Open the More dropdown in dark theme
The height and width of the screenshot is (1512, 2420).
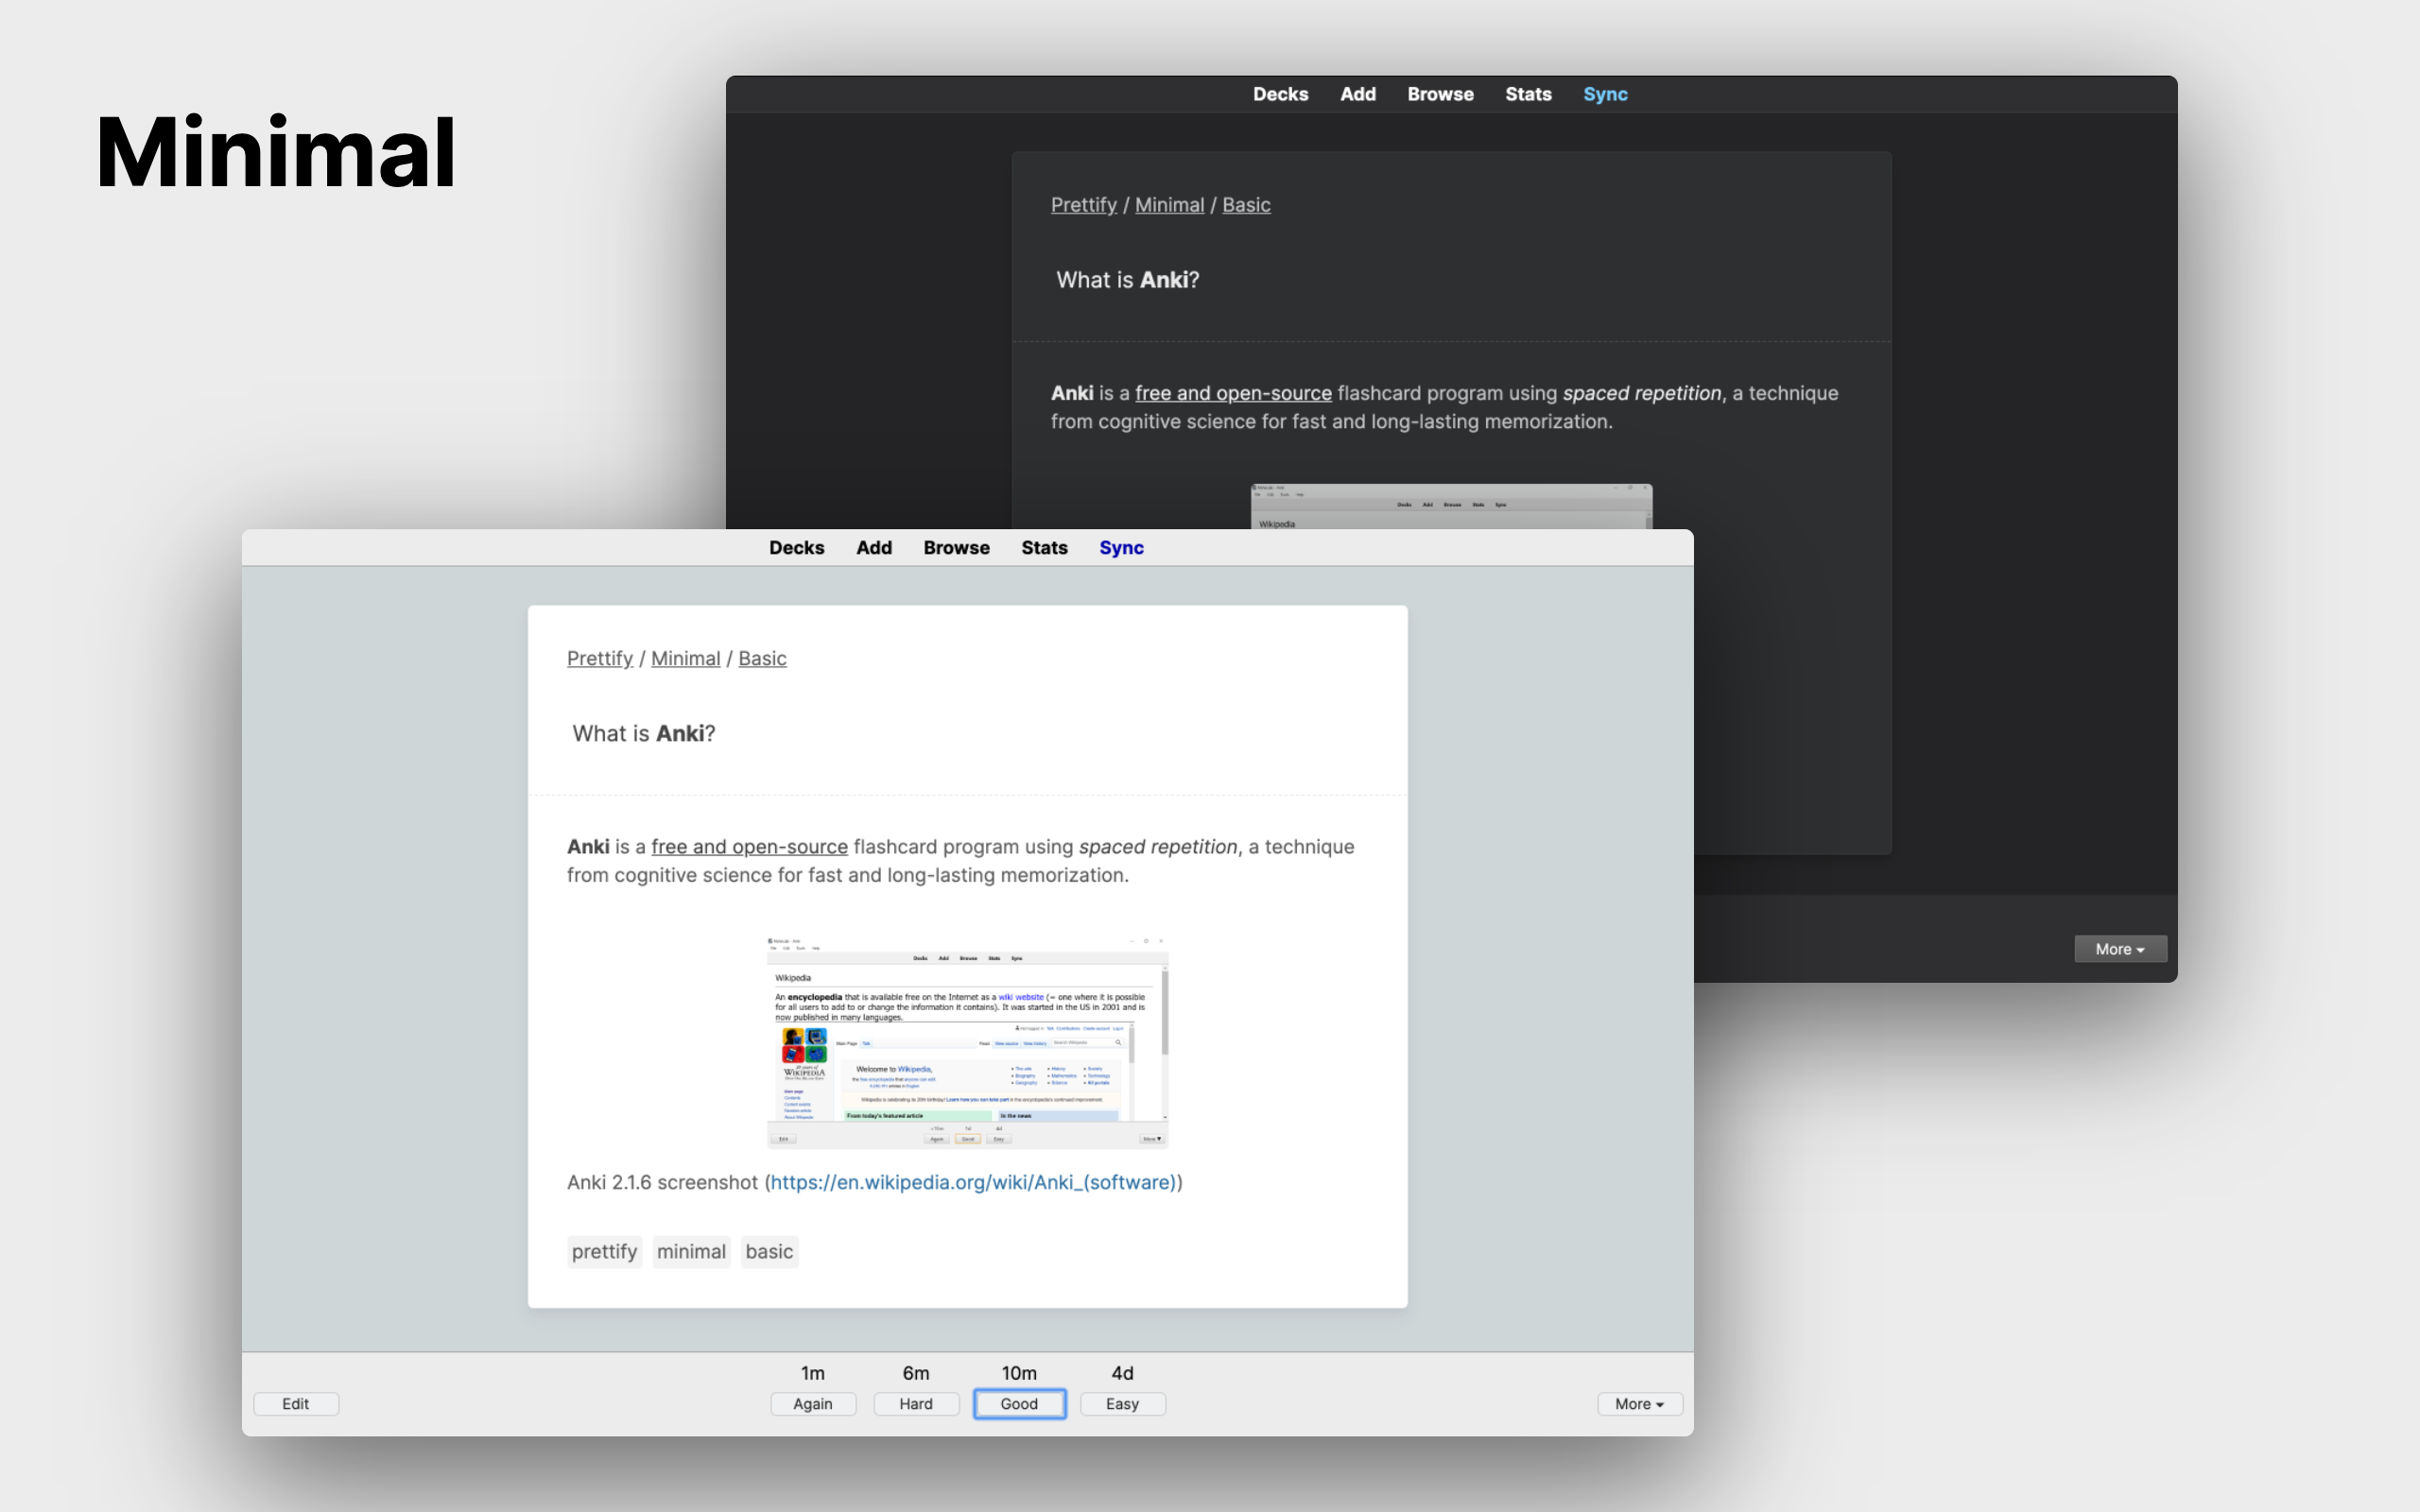(2118, 948)
